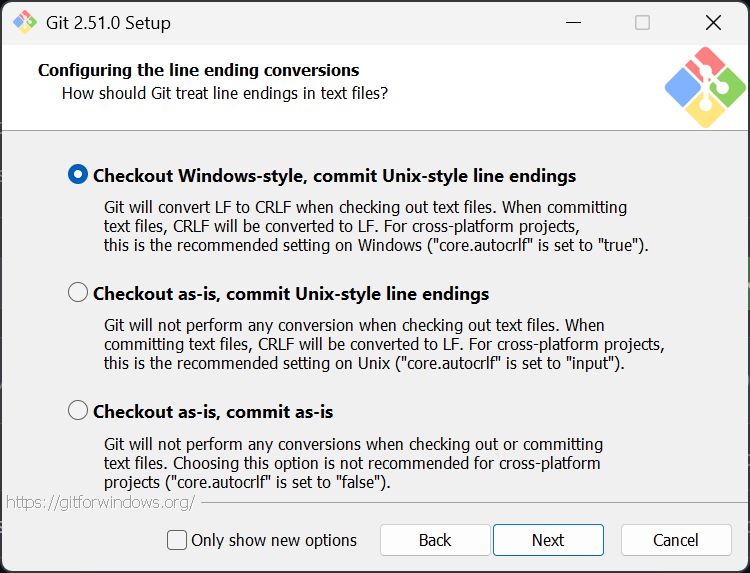Minimize the Git Setup window
750x573 pixels.
[x=573, y=22]
